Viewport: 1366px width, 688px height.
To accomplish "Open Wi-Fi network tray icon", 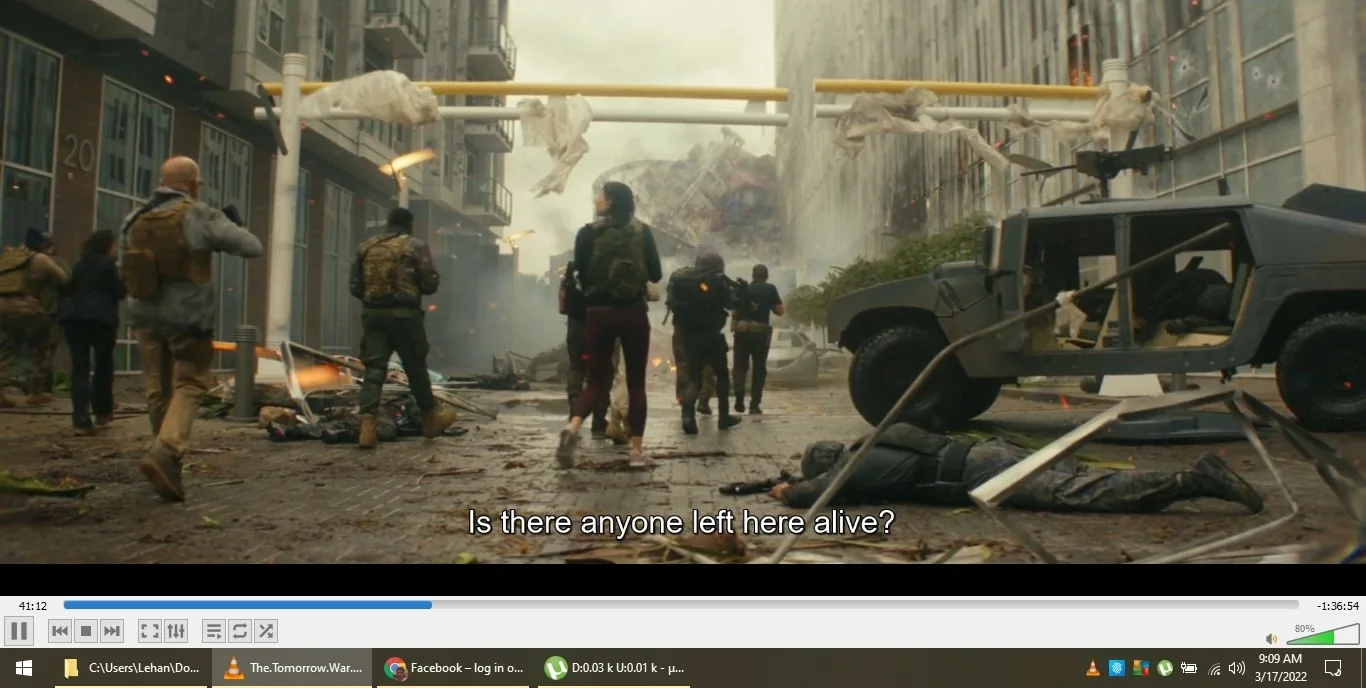I will click(x=1214, y=668).
